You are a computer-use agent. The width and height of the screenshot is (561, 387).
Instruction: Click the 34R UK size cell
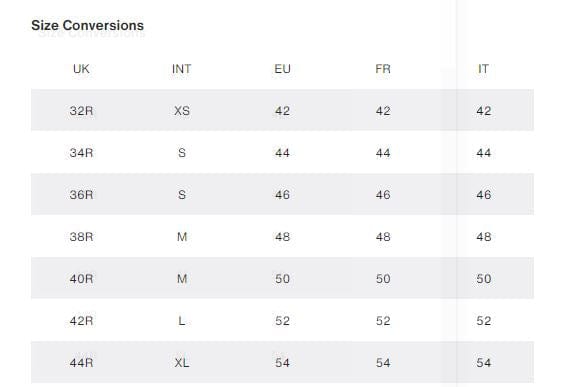click(81, 153)
